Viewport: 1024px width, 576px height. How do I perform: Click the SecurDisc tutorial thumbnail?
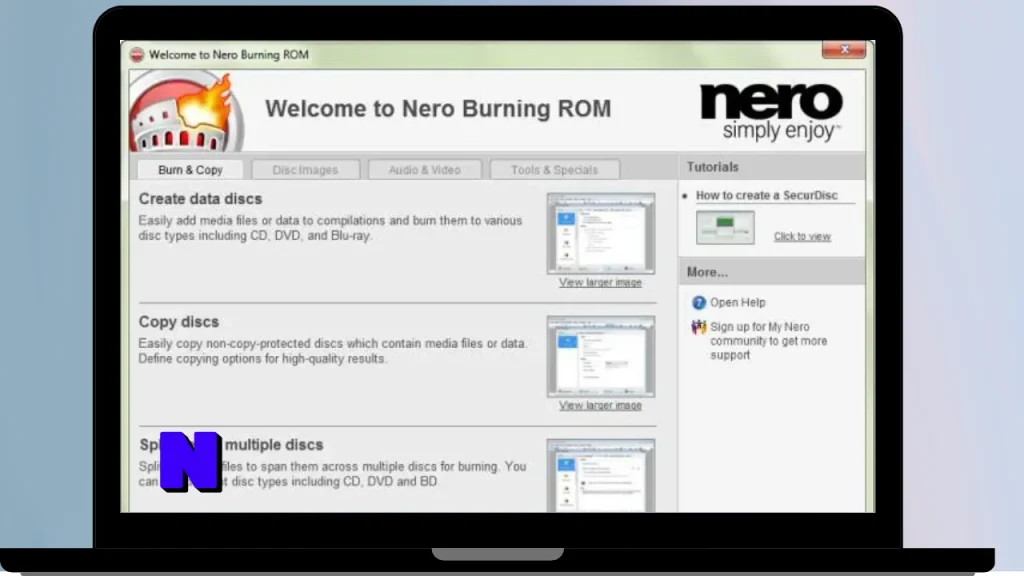(x=725, y=227)
